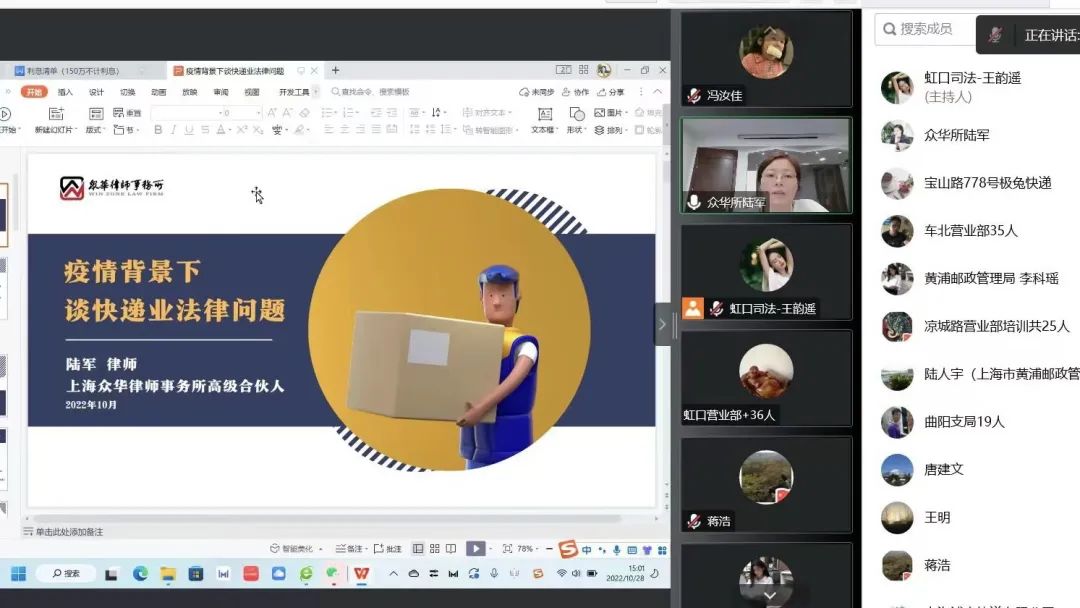Click the fit slide to window icon

pos(508,549)
